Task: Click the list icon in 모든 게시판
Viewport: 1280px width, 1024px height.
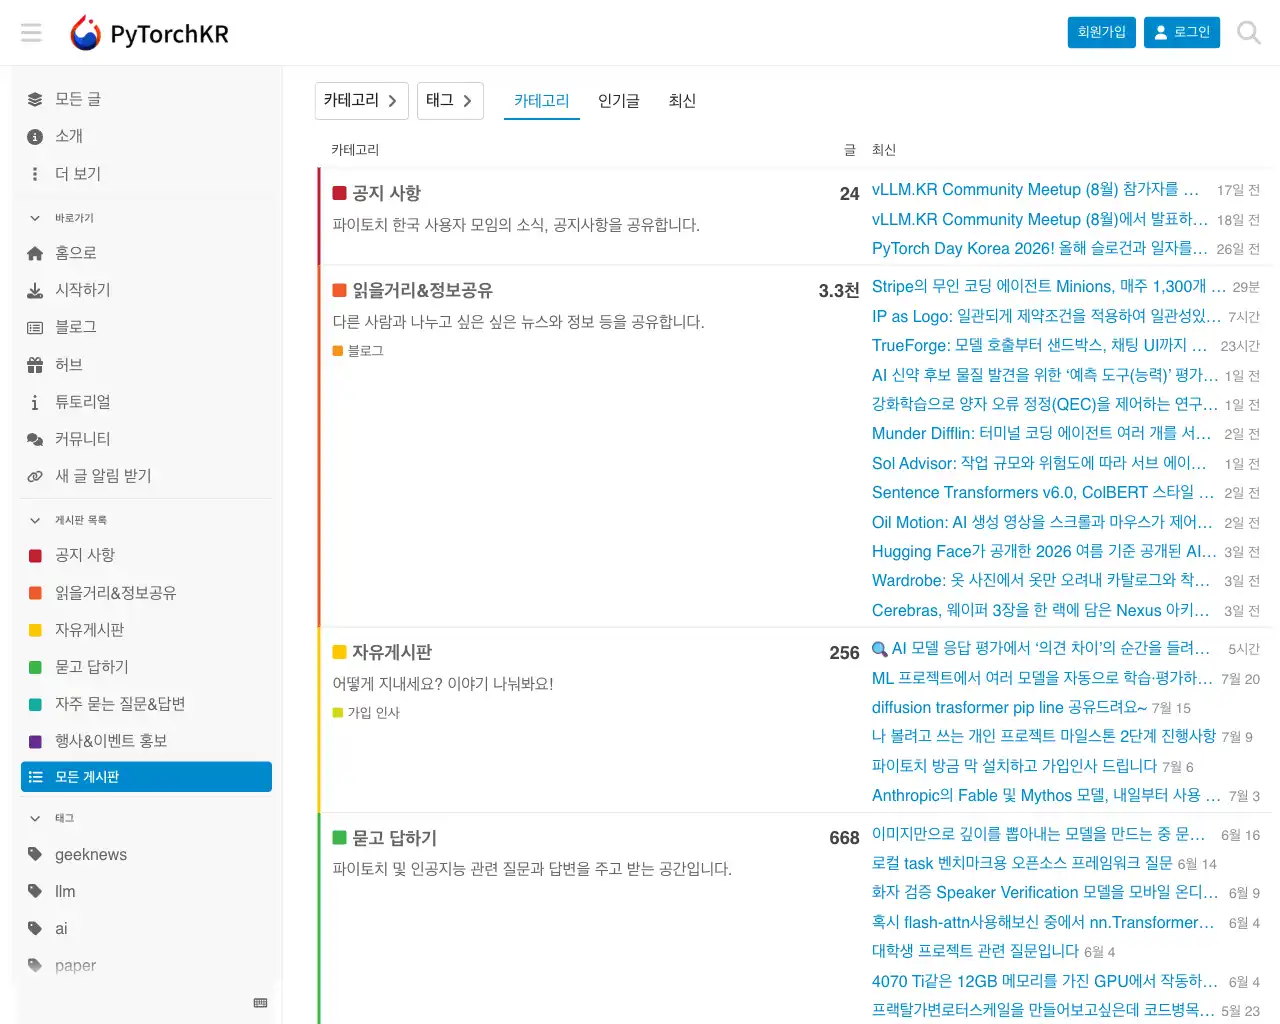Action: click(35, 777)
